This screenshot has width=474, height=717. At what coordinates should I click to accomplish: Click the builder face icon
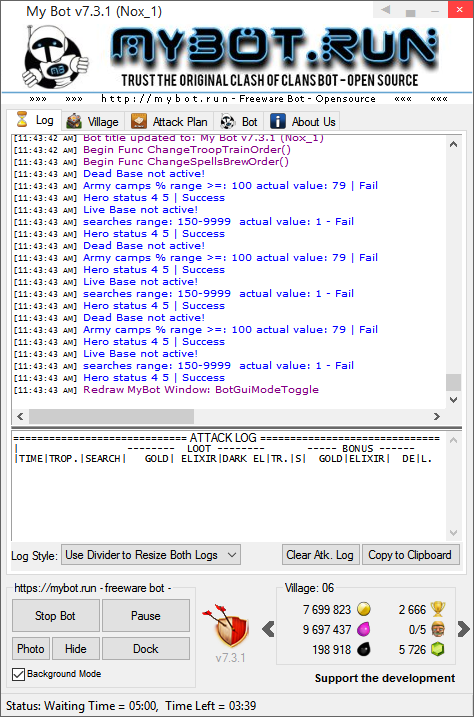click(x=438, y=629)
